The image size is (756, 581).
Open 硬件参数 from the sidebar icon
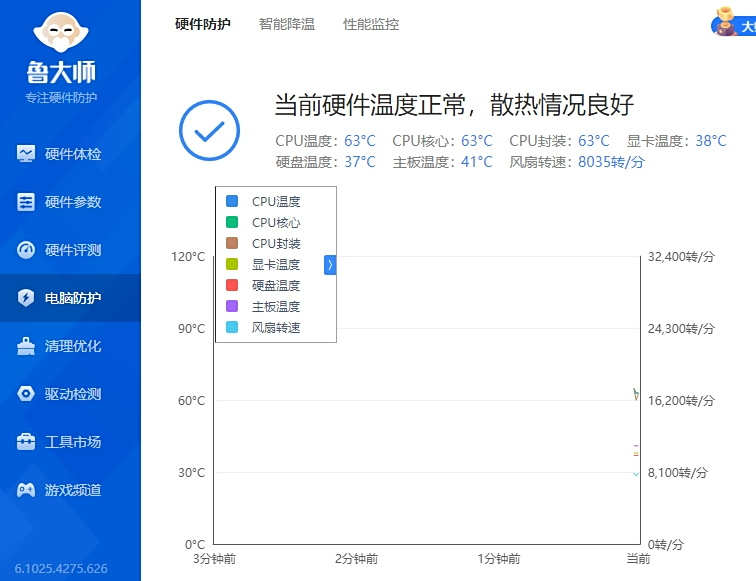(x=26, y=202)
